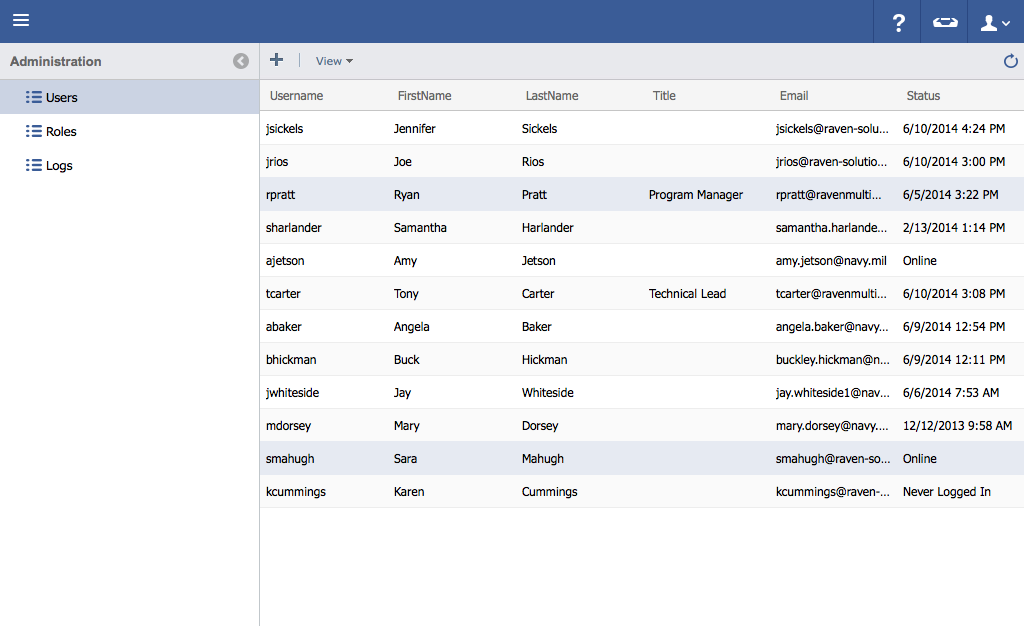This screenshot has height=626, width=1024.
Task: Click the plus icon to add user
Action: (x=277, y=60)
